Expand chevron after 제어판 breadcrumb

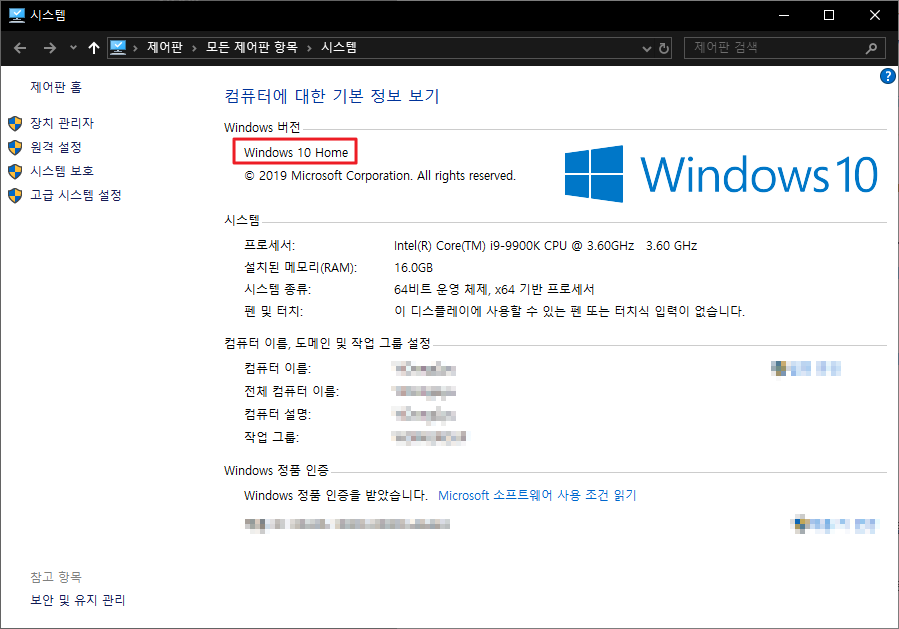[x=194, y=48]
